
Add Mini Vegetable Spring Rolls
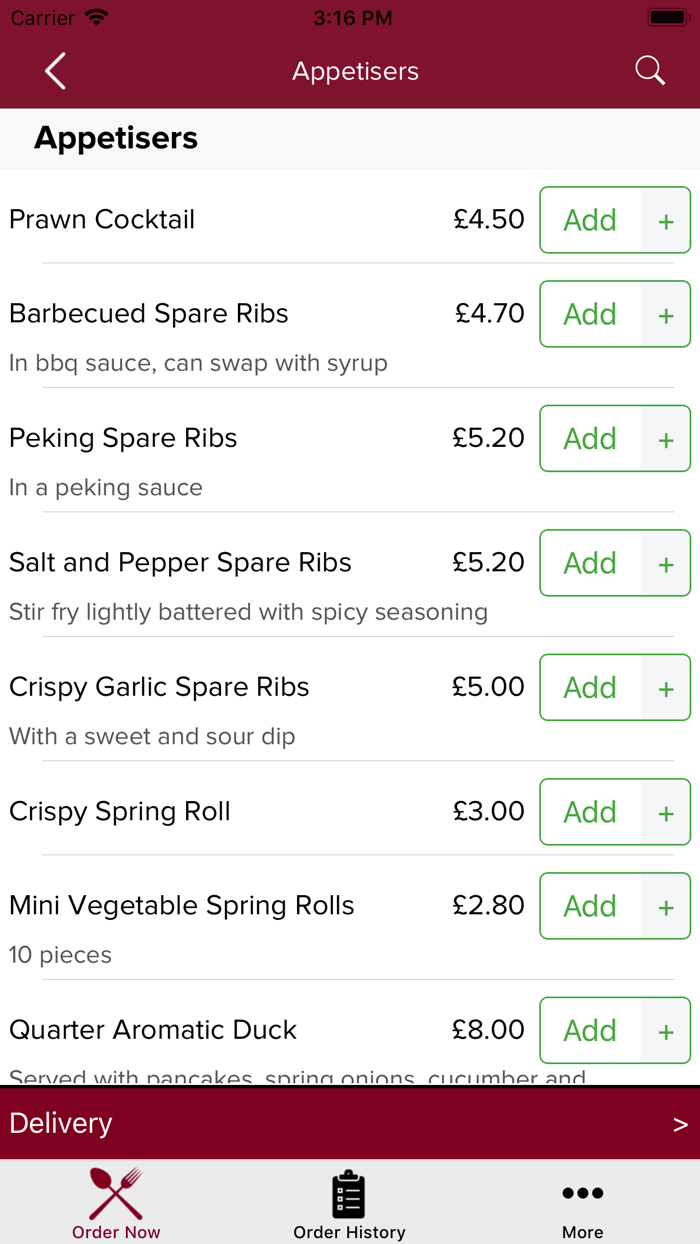[x=590, y=906]
